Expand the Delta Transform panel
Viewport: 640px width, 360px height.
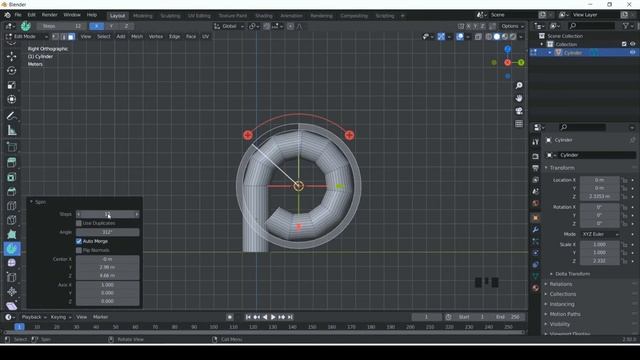[572, 274]
